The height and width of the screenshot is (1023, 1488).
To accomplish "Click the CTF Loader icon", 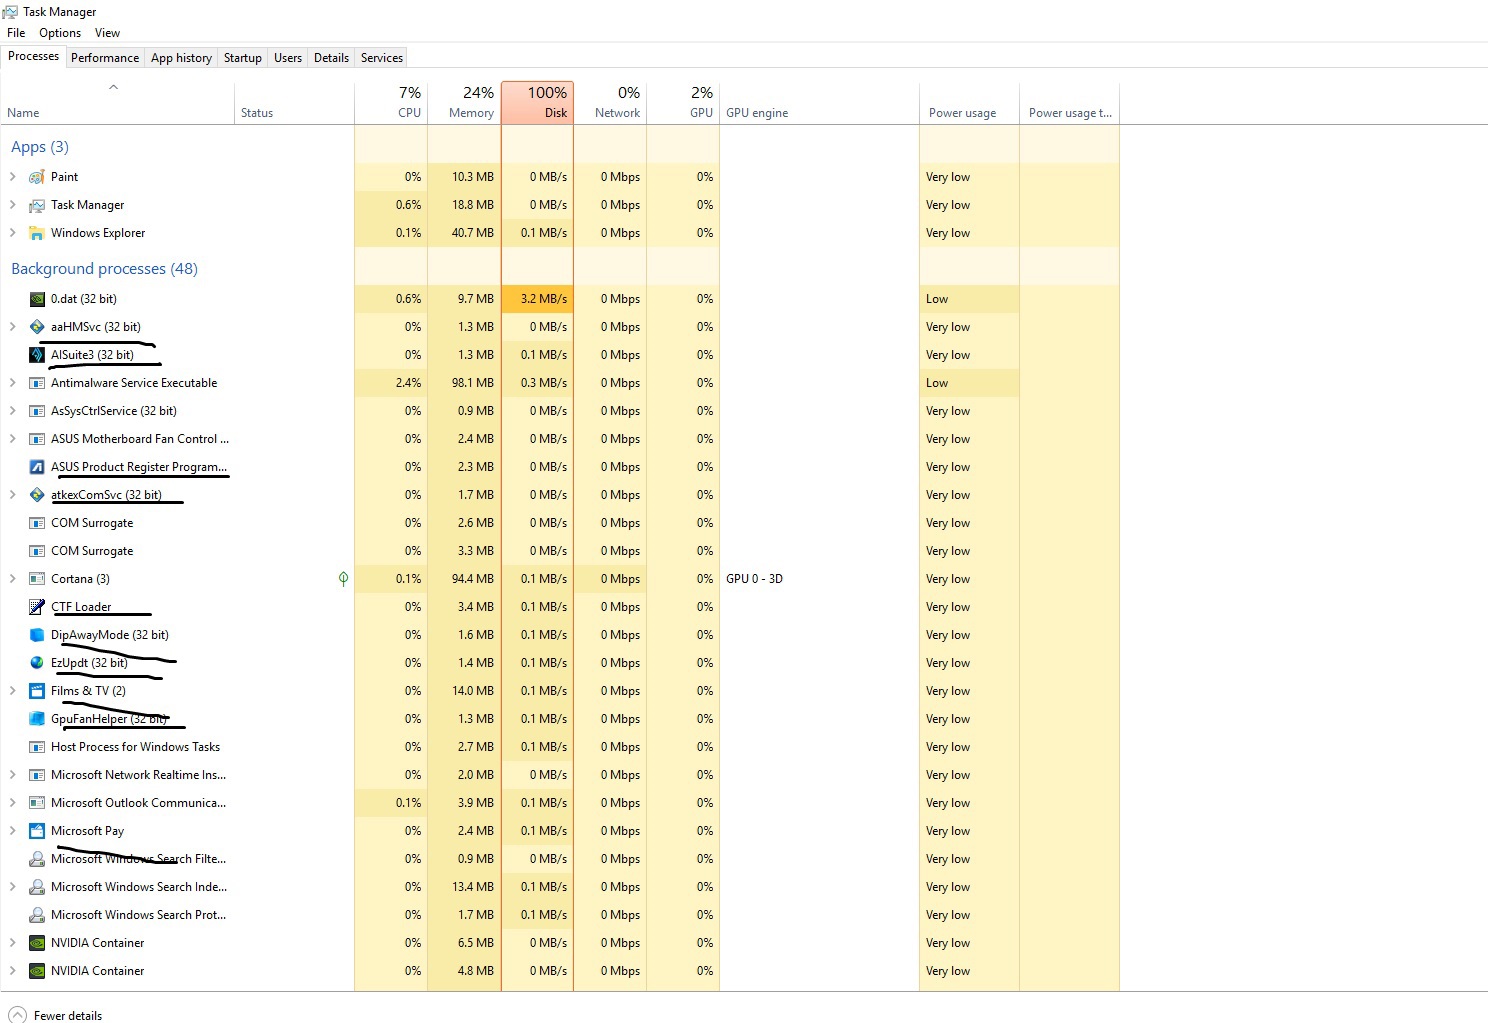I will 37,607.
